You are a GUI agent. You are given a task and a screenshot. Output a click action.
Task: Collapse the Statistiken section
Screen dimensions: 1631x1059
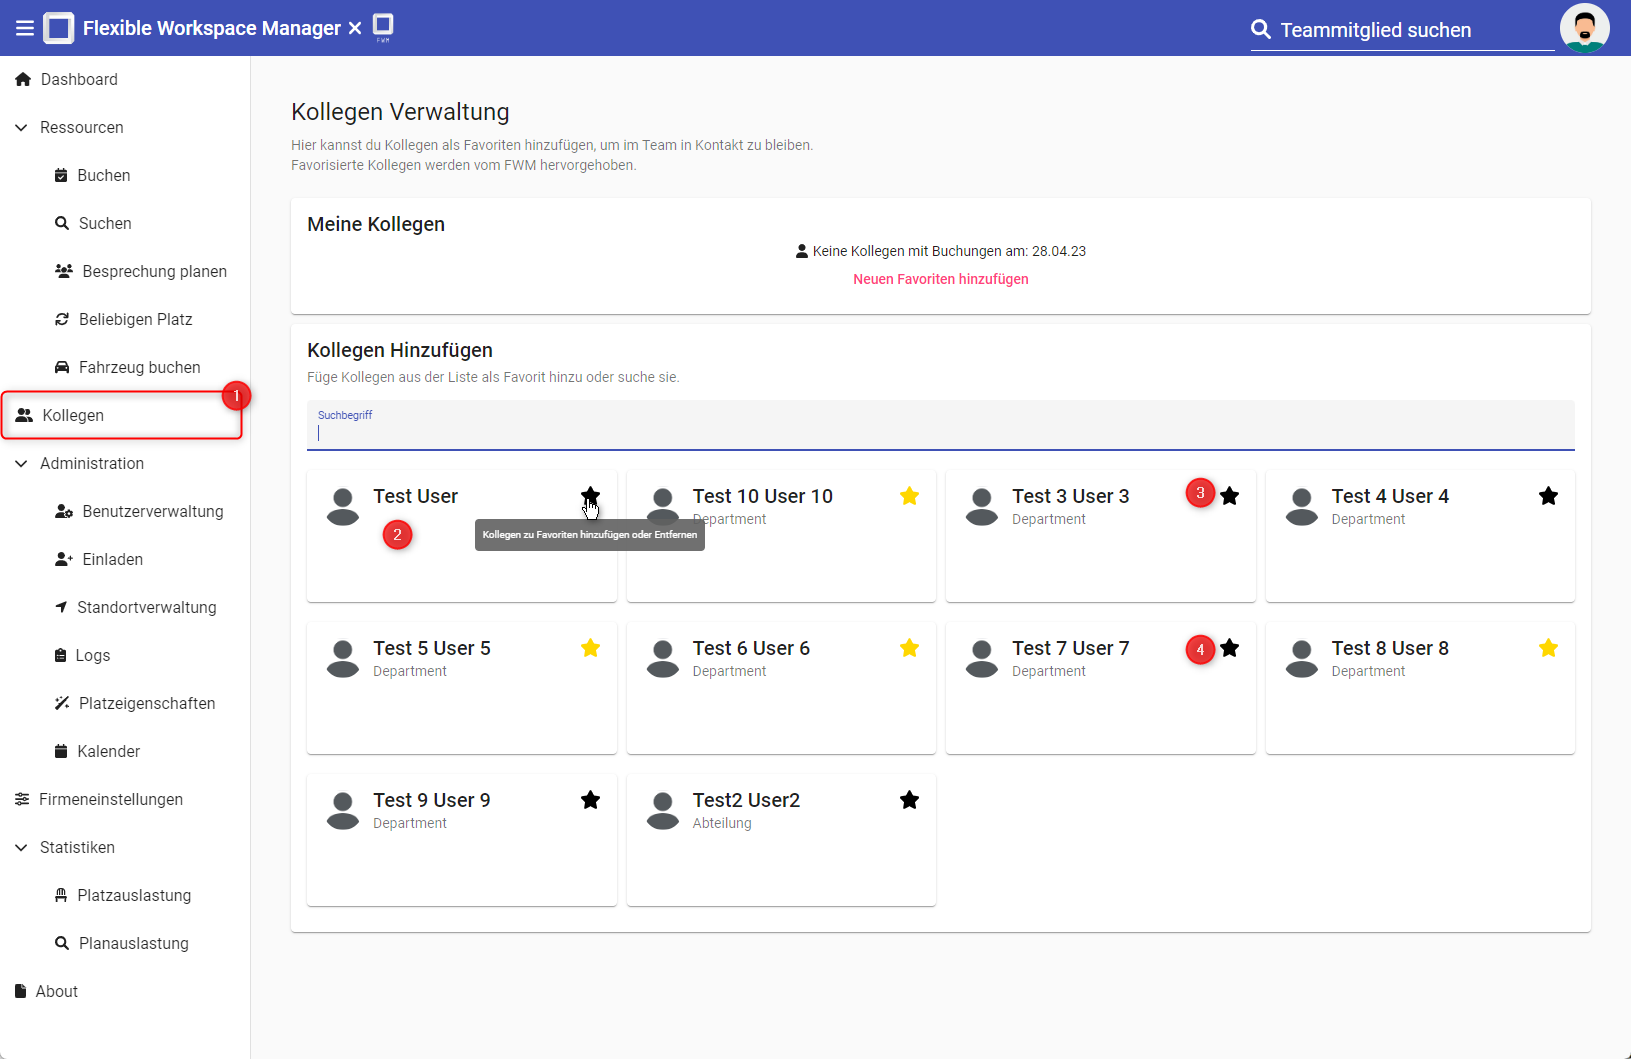[21, 848]
